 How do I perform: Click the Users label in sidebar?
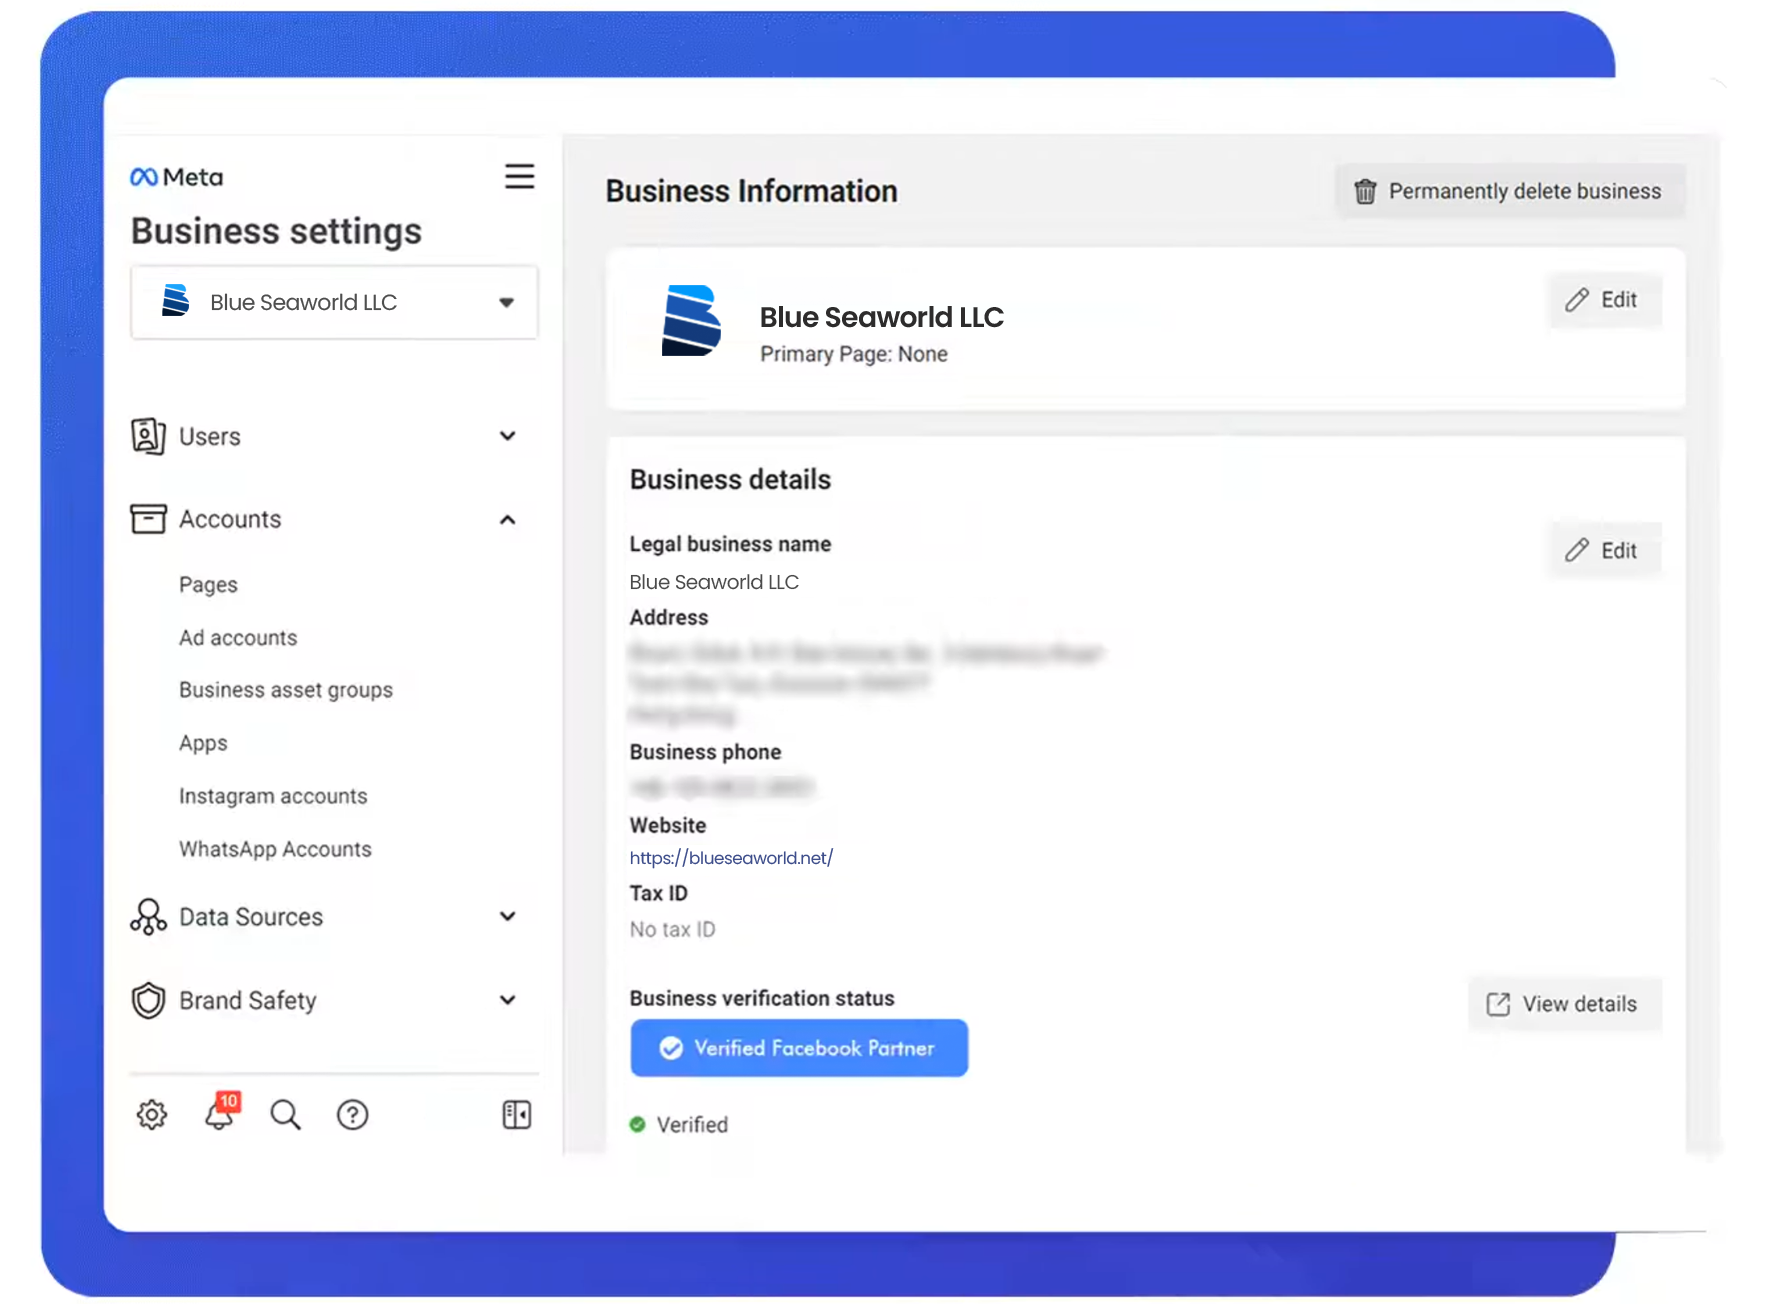pyautogui.click(x=210, y=437)
